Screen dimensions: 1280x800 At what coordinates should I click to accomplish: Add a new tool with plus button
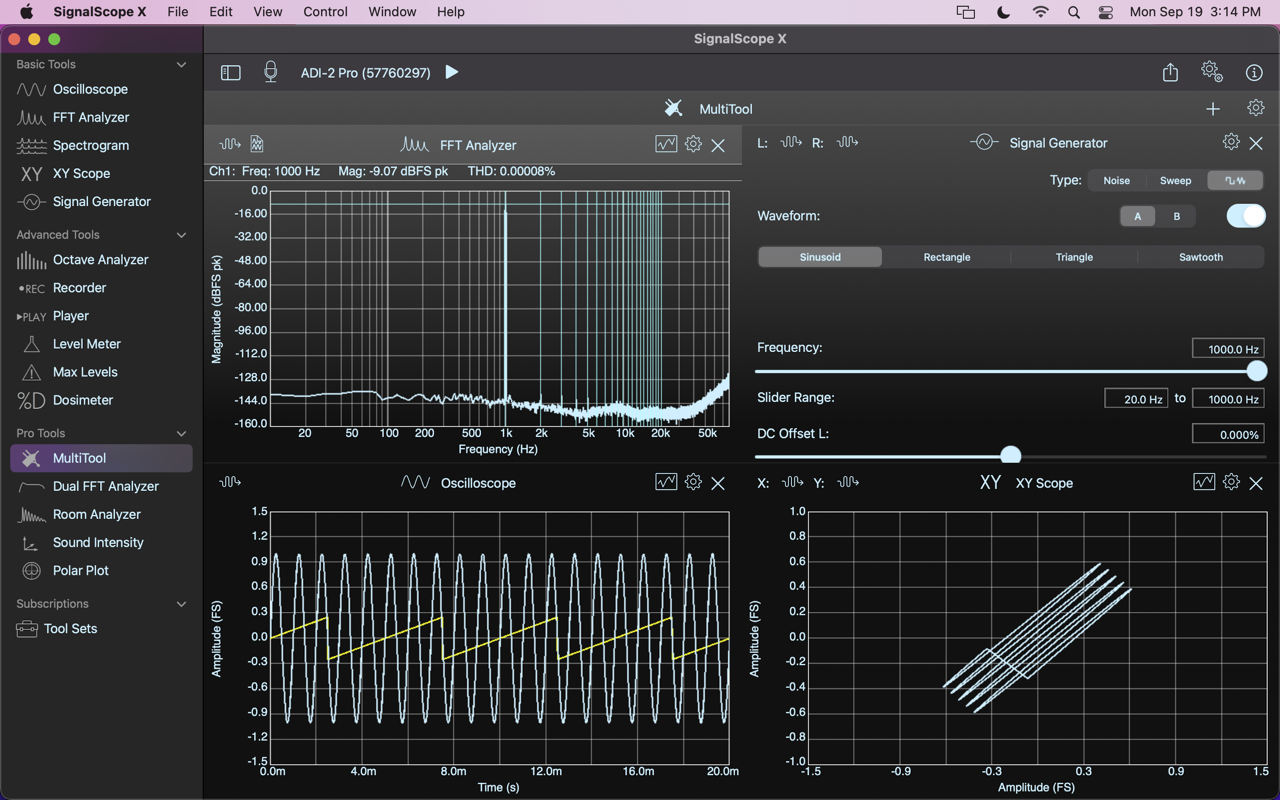coord(1213,108)
